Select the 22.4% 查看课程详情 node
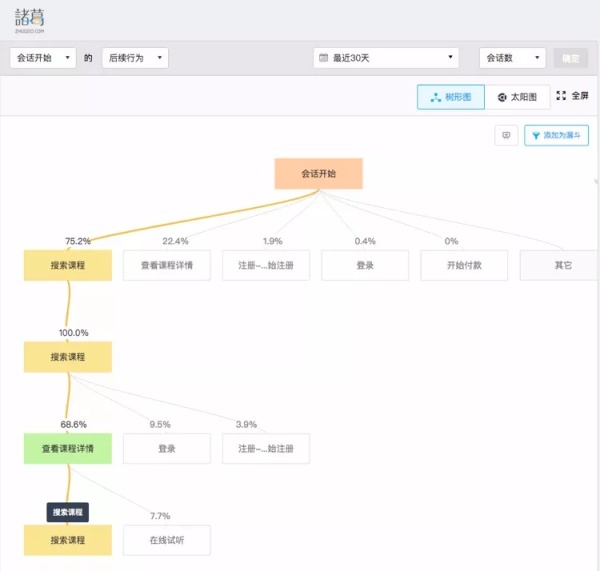Screen dimensions: 600x571 (x=166, y=265)
